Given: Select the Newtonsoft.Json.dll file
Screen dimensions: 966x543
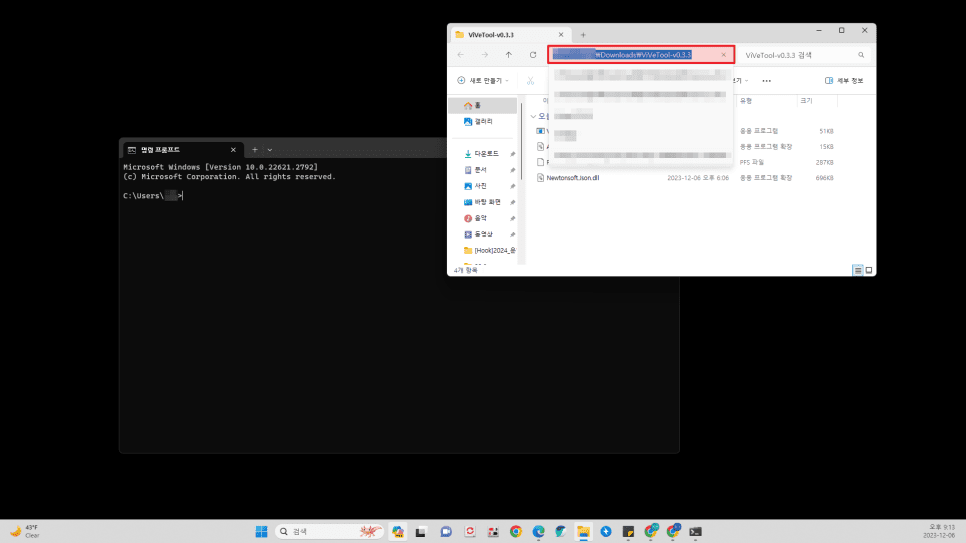Looking at the screenshot, I should tap(572, 178).
